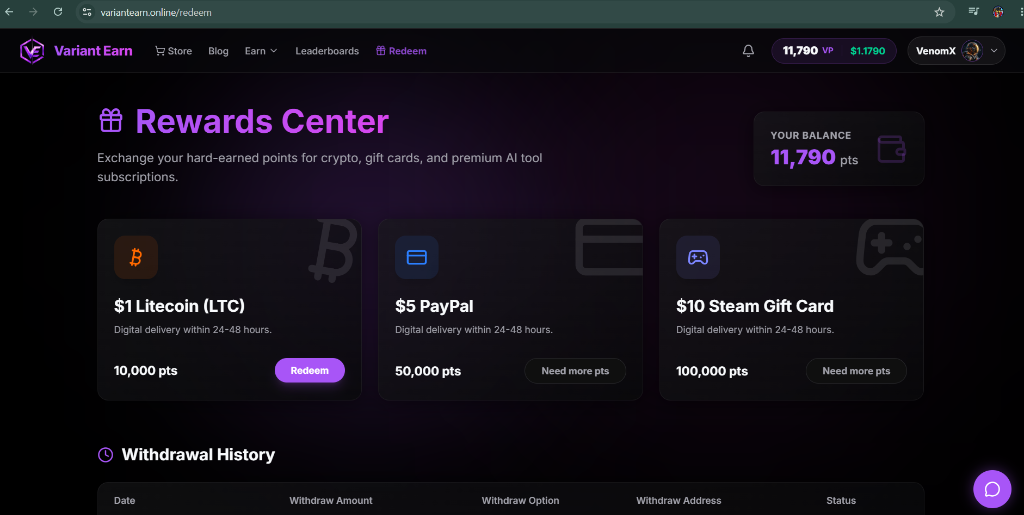Redeem the $1 Litecoin reward
The height and width of the screenshot is (515, 1024).
(x=310, y=370)
